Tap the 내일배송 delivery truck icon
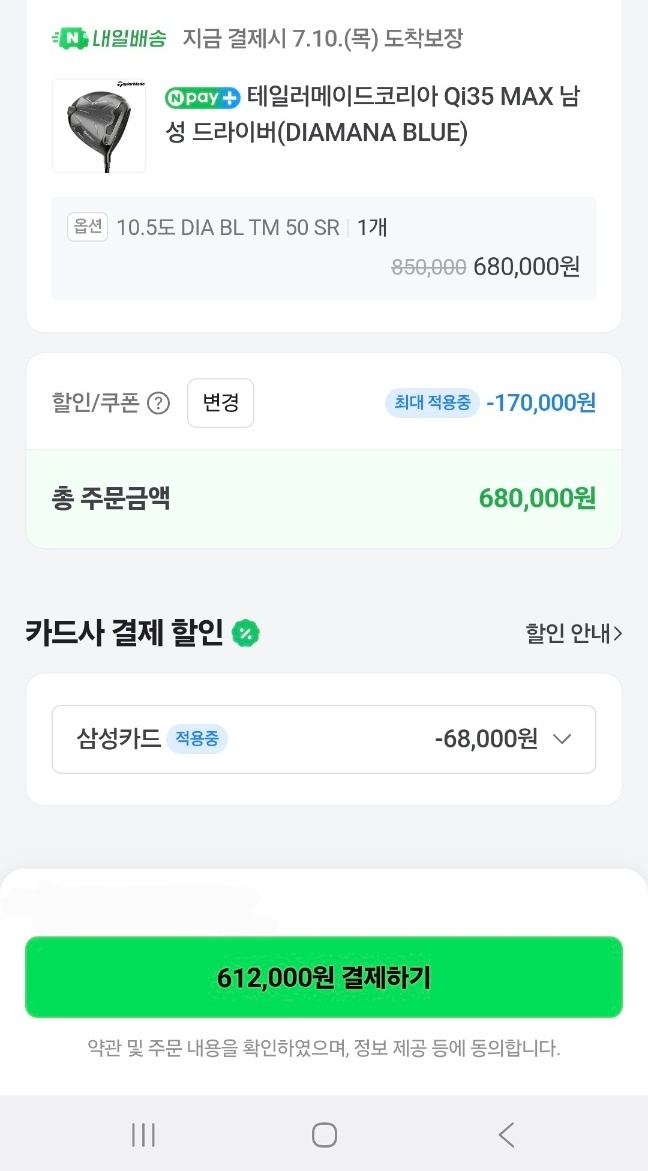This screenshot has width=648, height=1171. coord(69,39)
